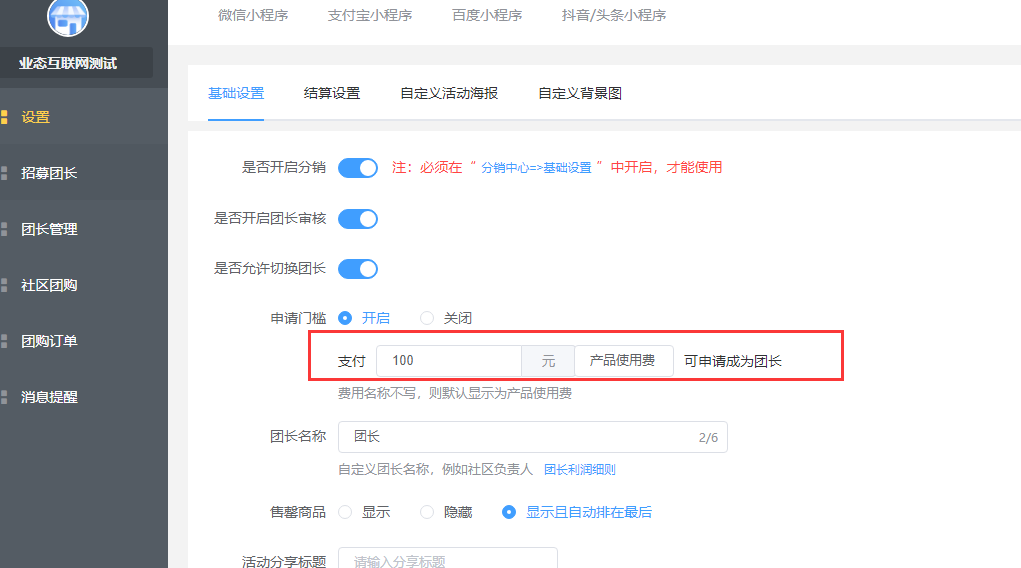Click the payment amount field showing 100
Image resolution: width=1021 pixels, height=568 pixels.
(449, 361)
